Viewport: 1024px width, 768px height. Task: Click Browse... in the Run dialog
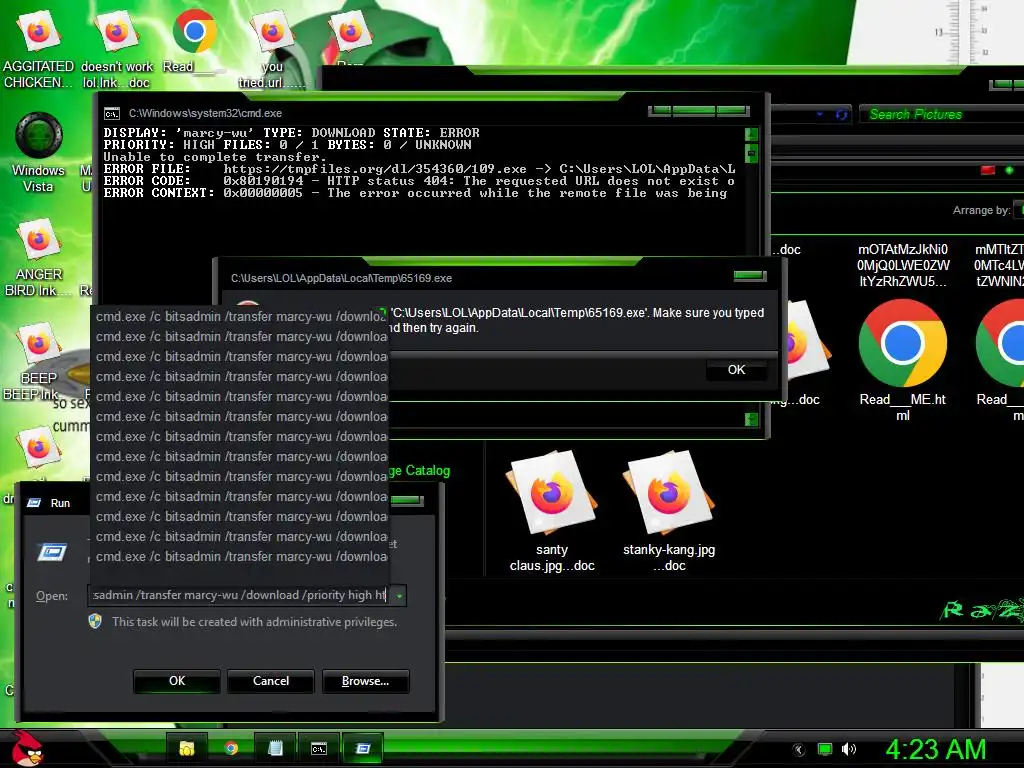pos(366,680)
